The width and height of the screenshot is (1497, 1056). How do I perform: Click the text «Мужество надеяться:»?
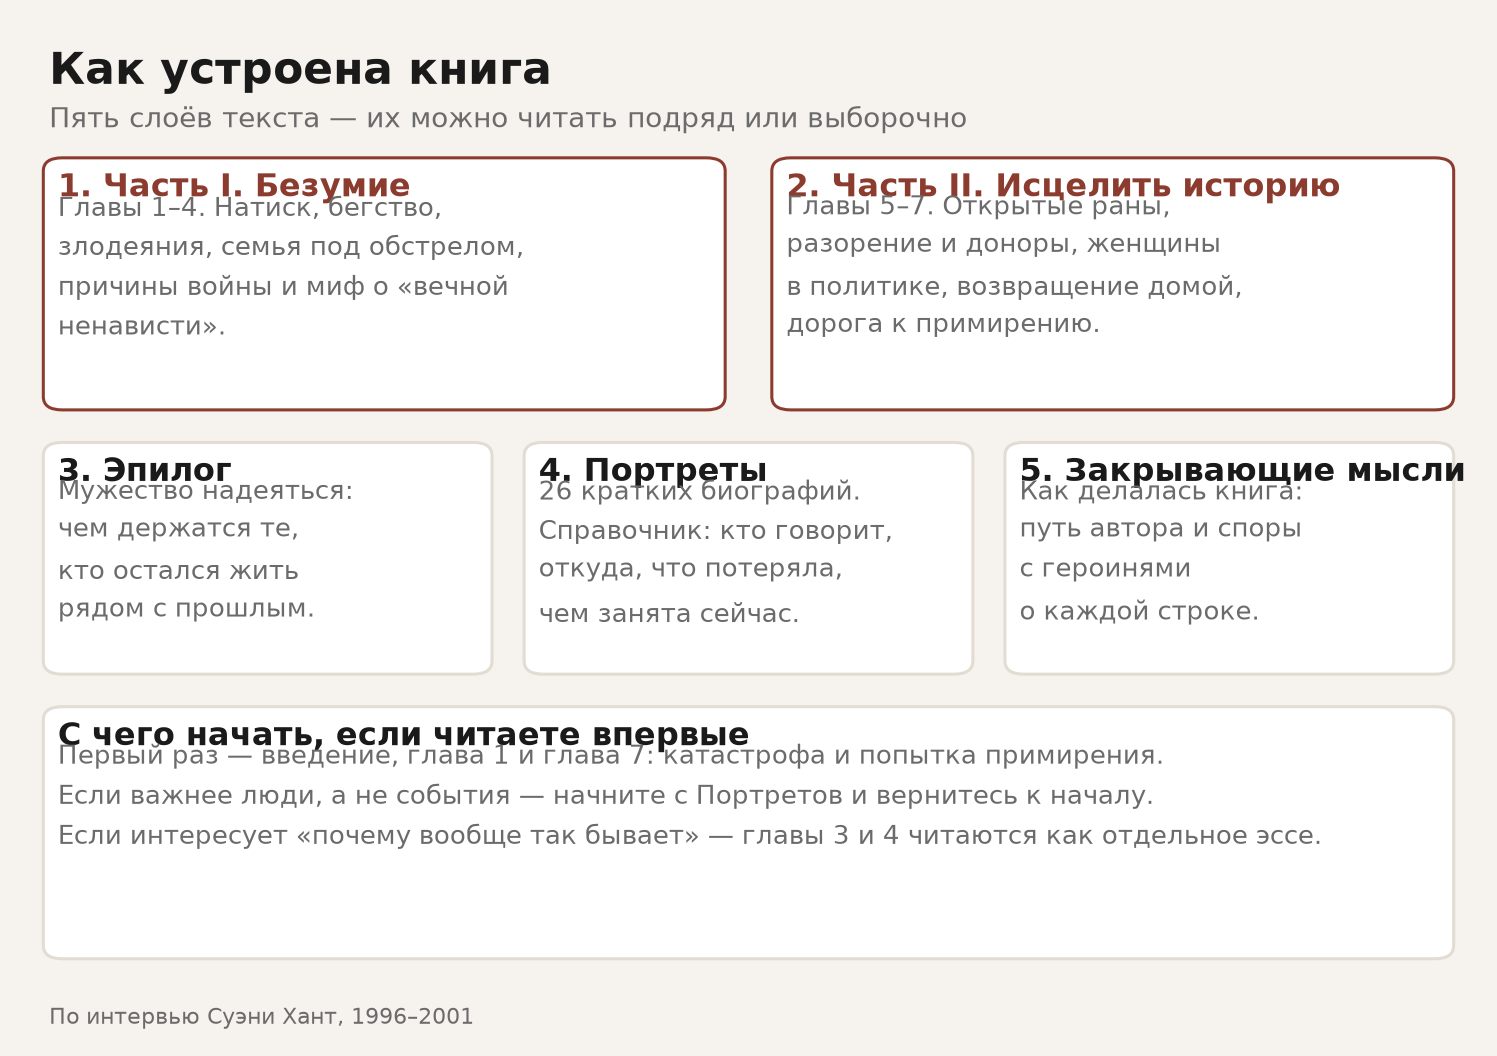pyautogui.click(x=206, y=491)
